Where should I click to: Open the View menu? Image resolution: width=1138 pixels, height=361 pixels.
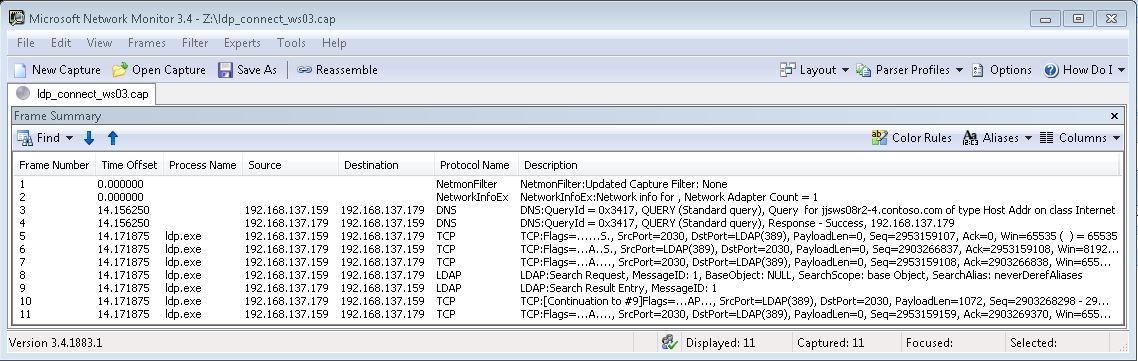click(x=99, y=43)
